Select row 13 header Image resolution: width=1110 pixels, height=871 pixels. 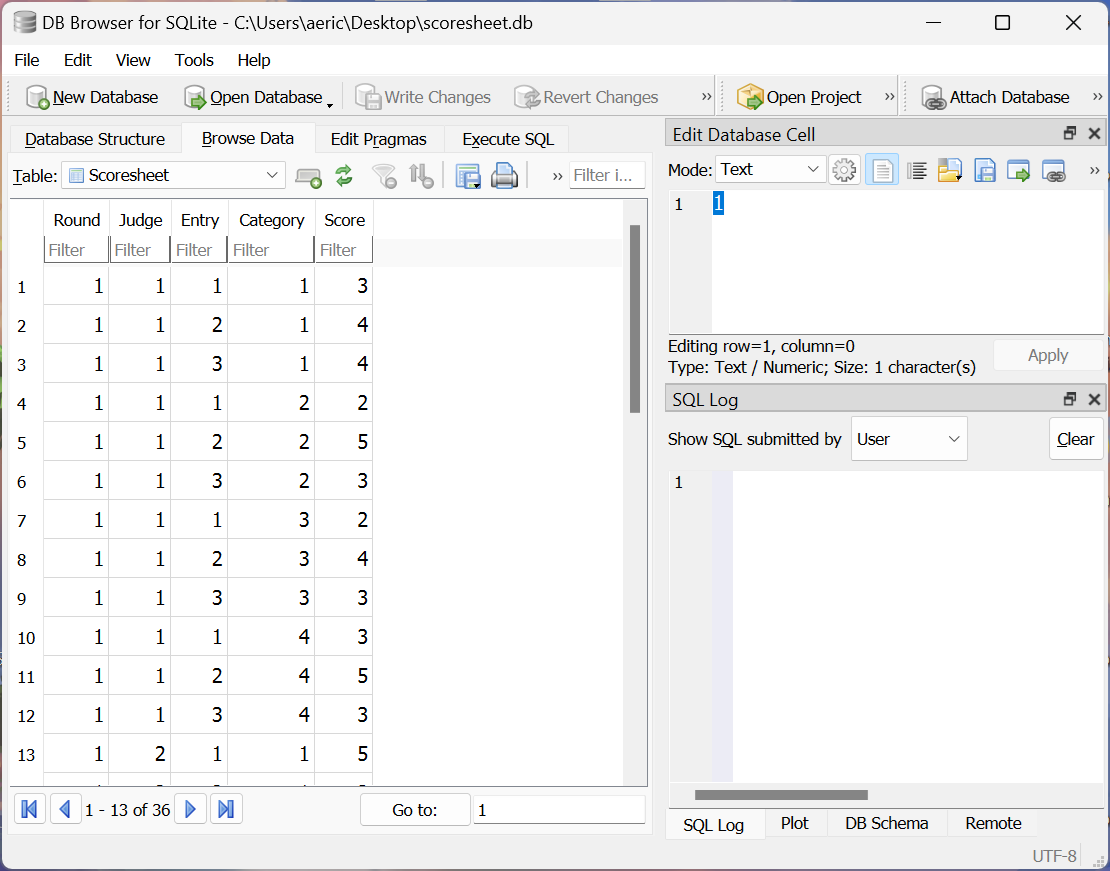coord(26,755)
